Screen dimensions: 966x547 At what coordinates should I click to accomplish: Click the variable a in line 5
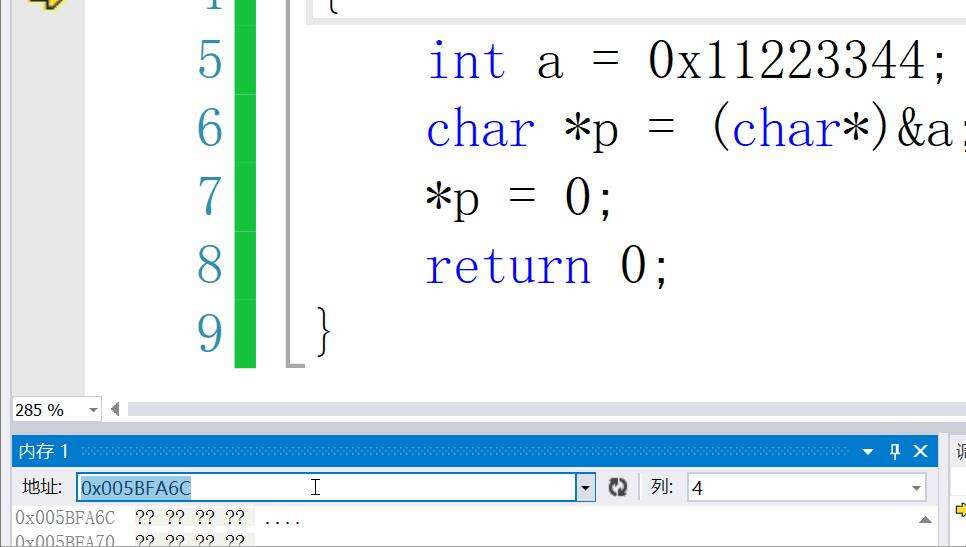pos(549,61)
